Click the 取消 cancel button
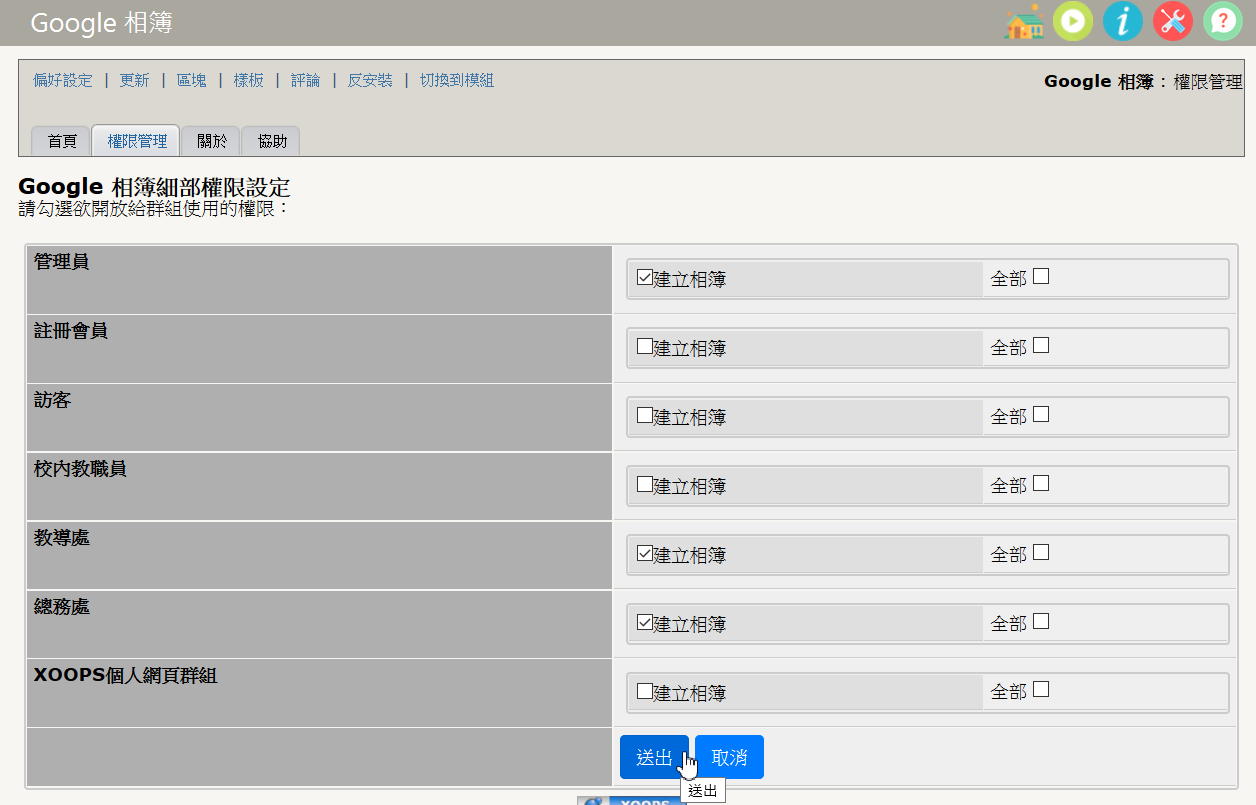 (x=729, y=757)
